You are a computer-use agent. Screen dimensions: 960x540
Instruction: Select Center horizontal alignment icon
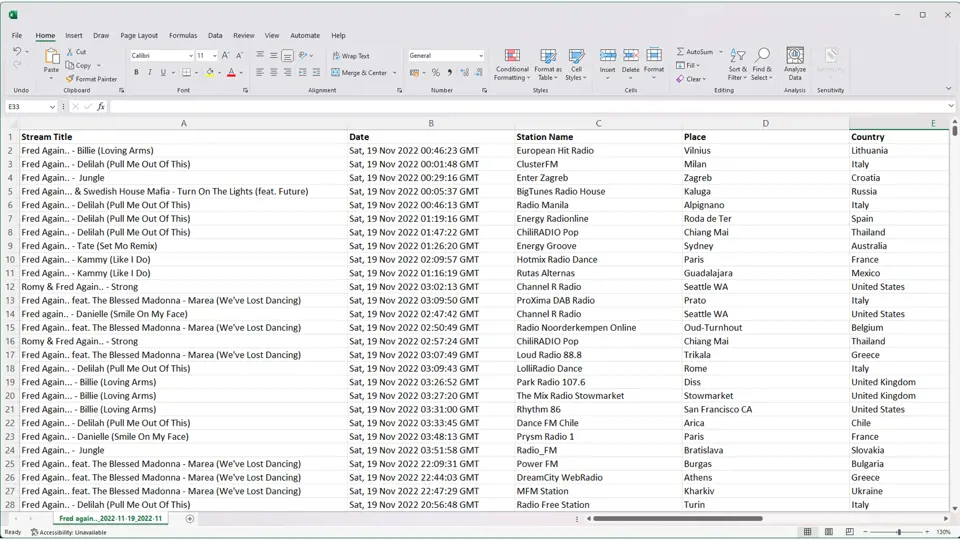pyautogui.click(x=274, y=72)
